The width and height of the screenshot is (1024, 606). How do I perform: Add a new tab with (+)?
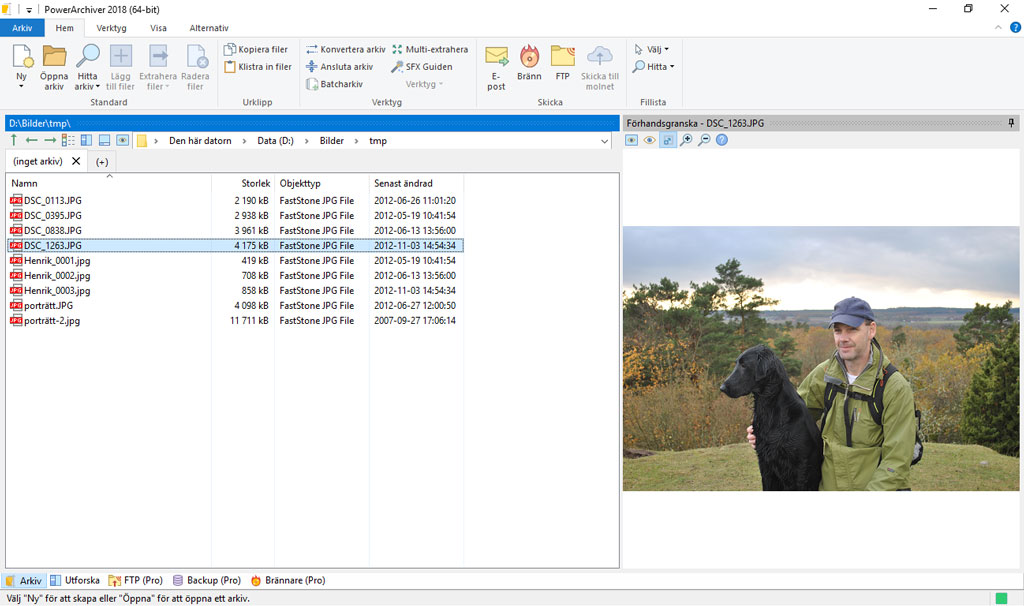[x=102, y=162]
